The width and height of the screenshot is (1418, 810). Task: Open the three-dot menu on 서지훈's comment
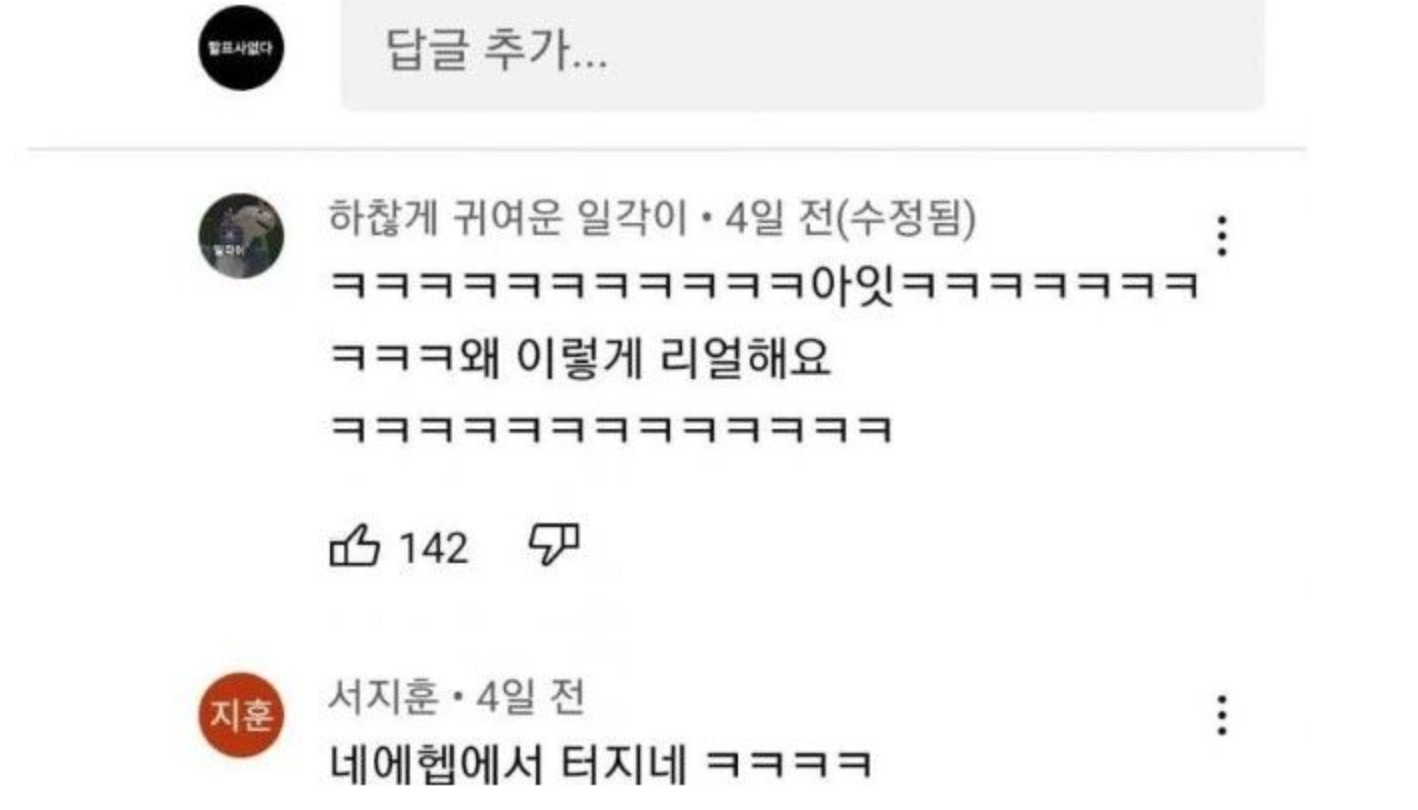[1221, 716]
